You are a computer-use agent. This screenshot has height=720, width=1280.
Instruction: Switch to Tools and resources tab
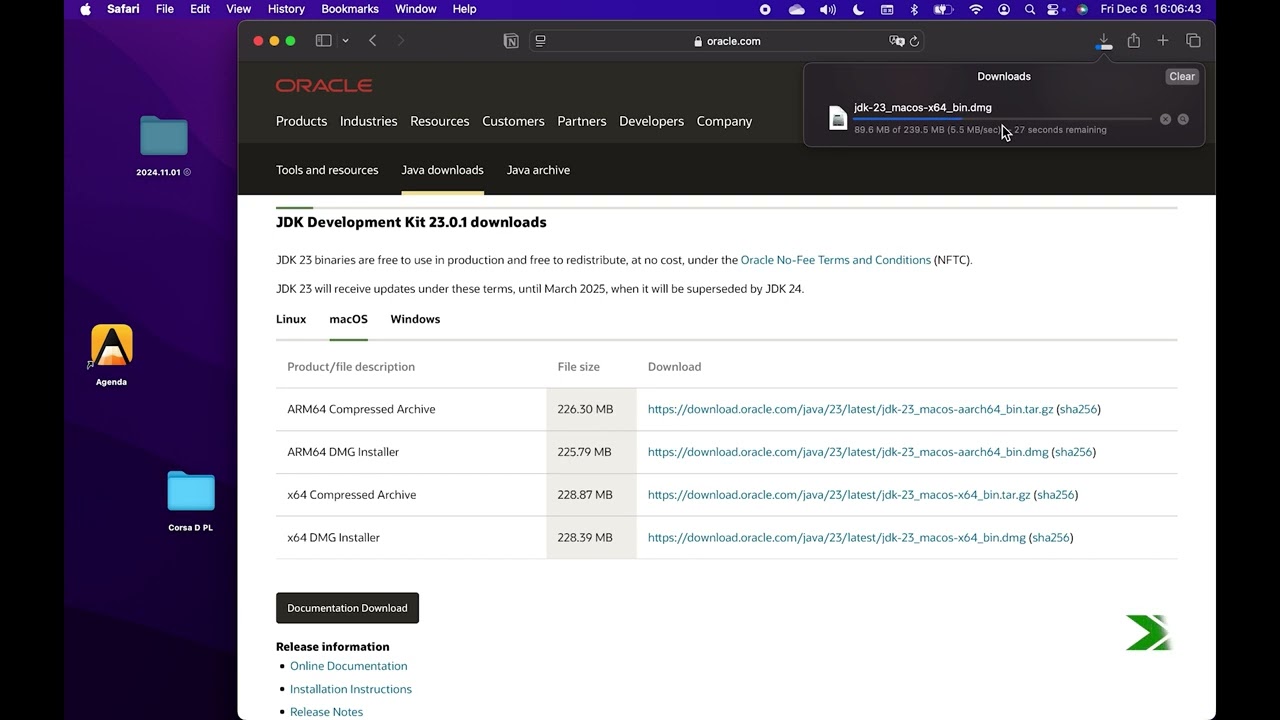coord(327,170)
